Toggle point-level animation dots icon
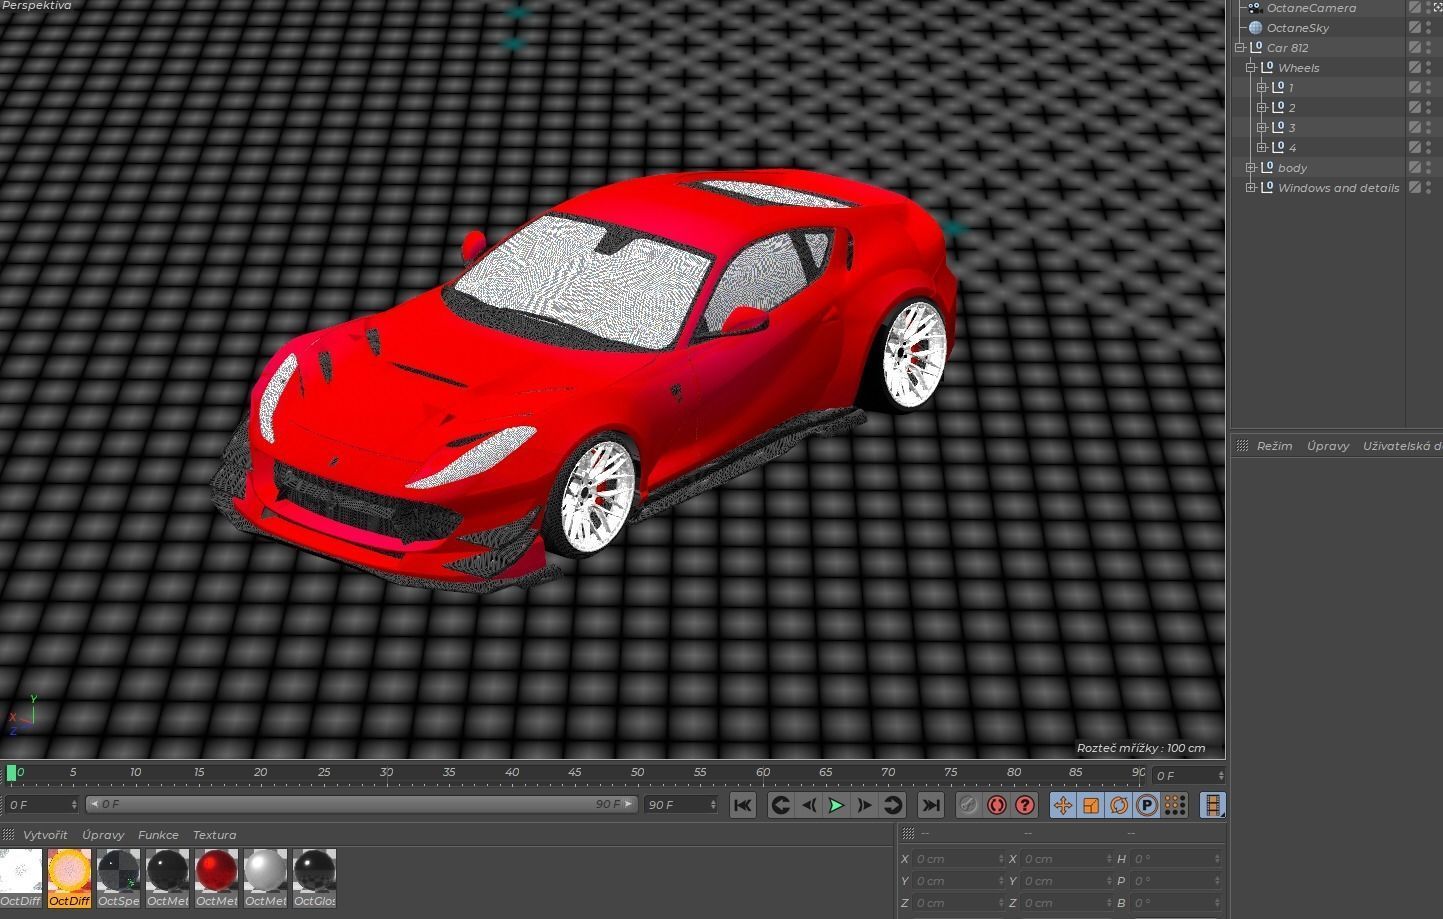Viewport: 1443px width, 919px height. pyautogui.click(x=1175, y=805)
